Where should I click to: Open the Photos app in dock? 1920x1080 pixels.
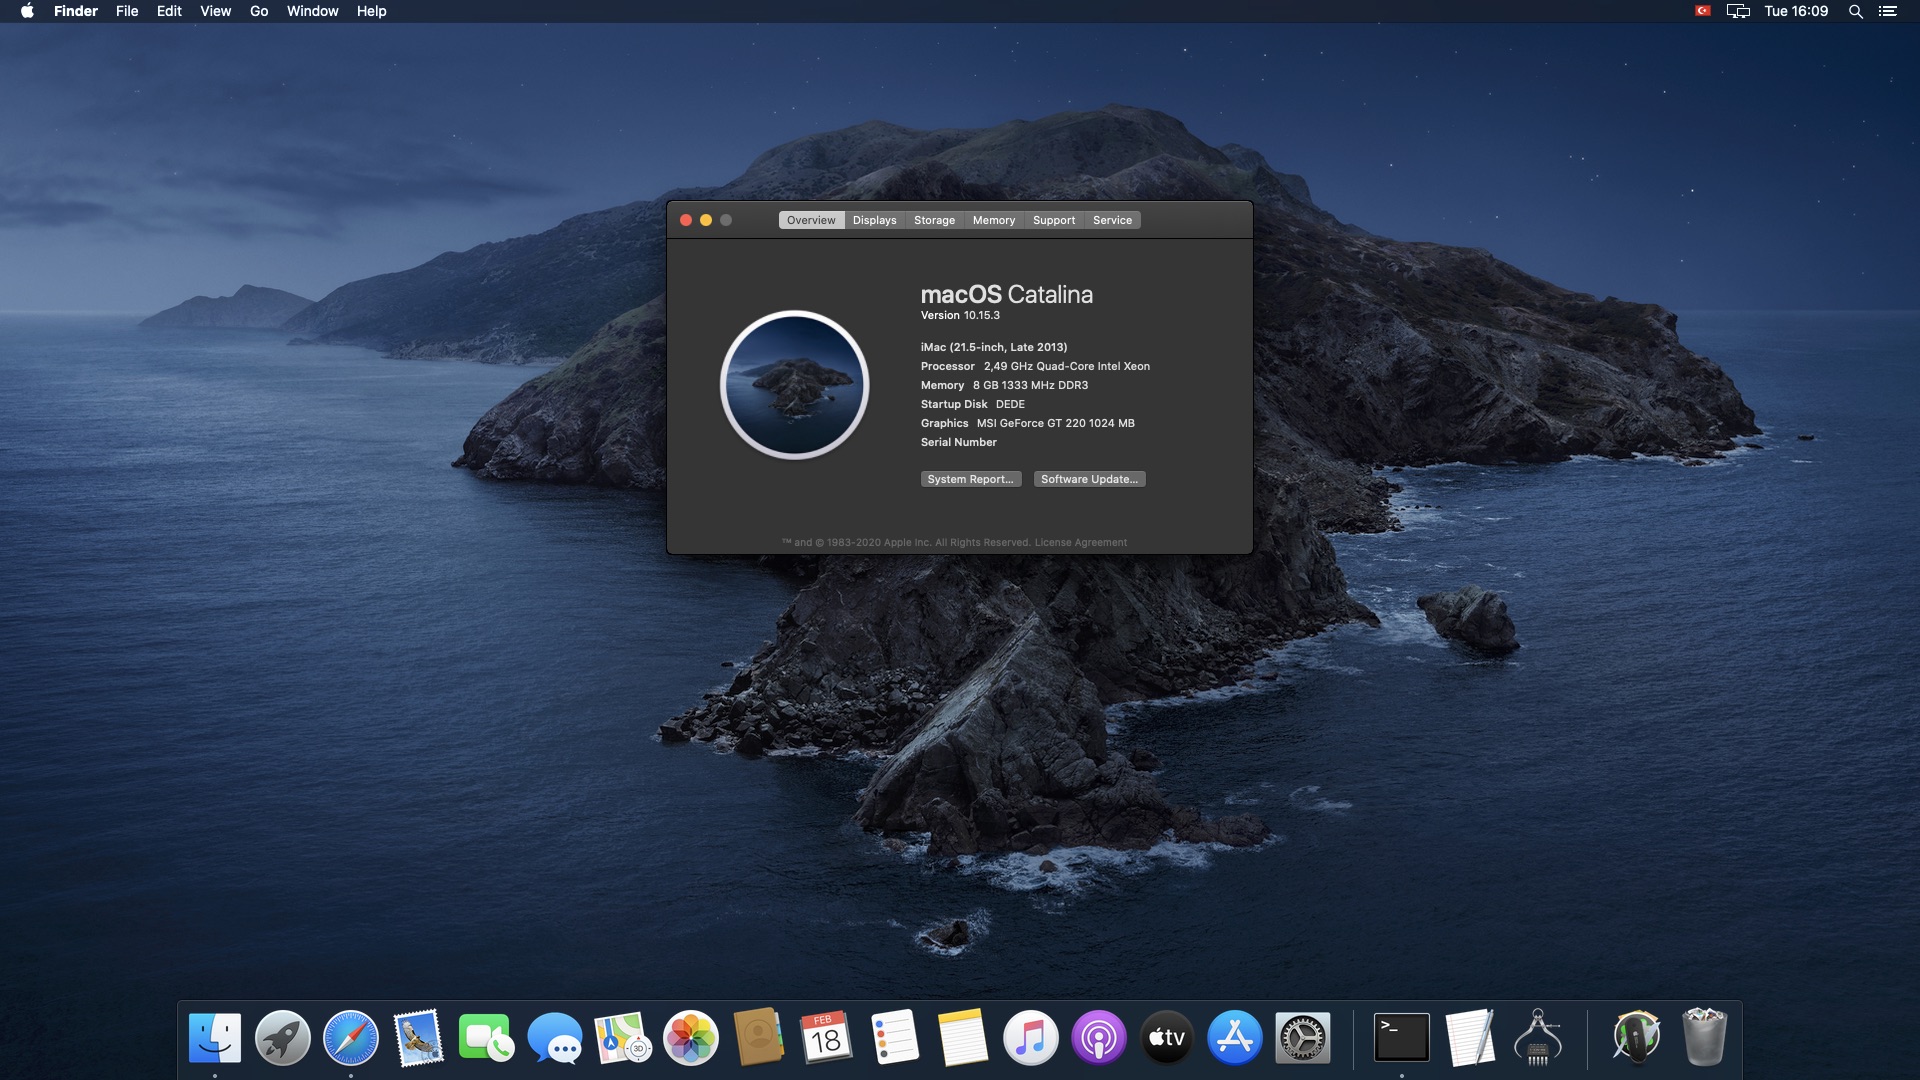pyautogui.click(x=691, y=1038)
